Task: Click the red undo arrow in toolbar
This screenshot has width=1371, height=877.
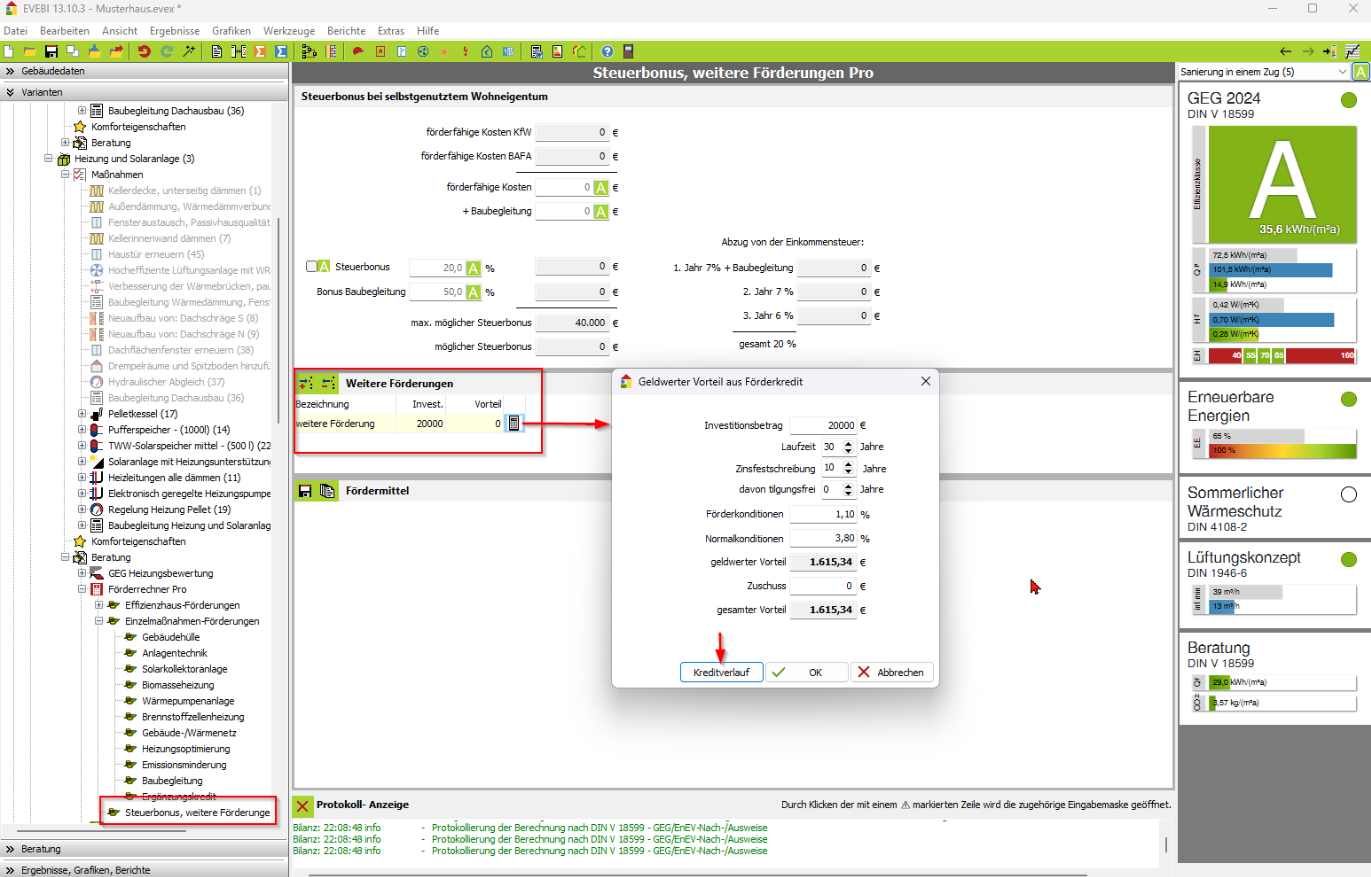Action: pos(144,51)
